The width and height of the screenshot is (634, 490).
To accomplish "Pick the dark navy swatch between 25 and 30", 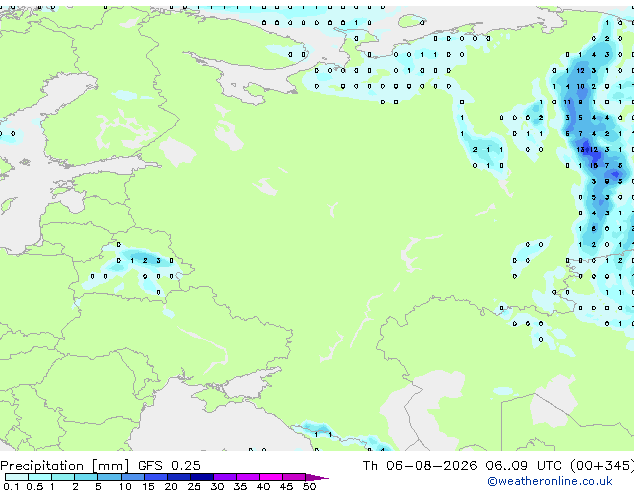I will 202,477.
